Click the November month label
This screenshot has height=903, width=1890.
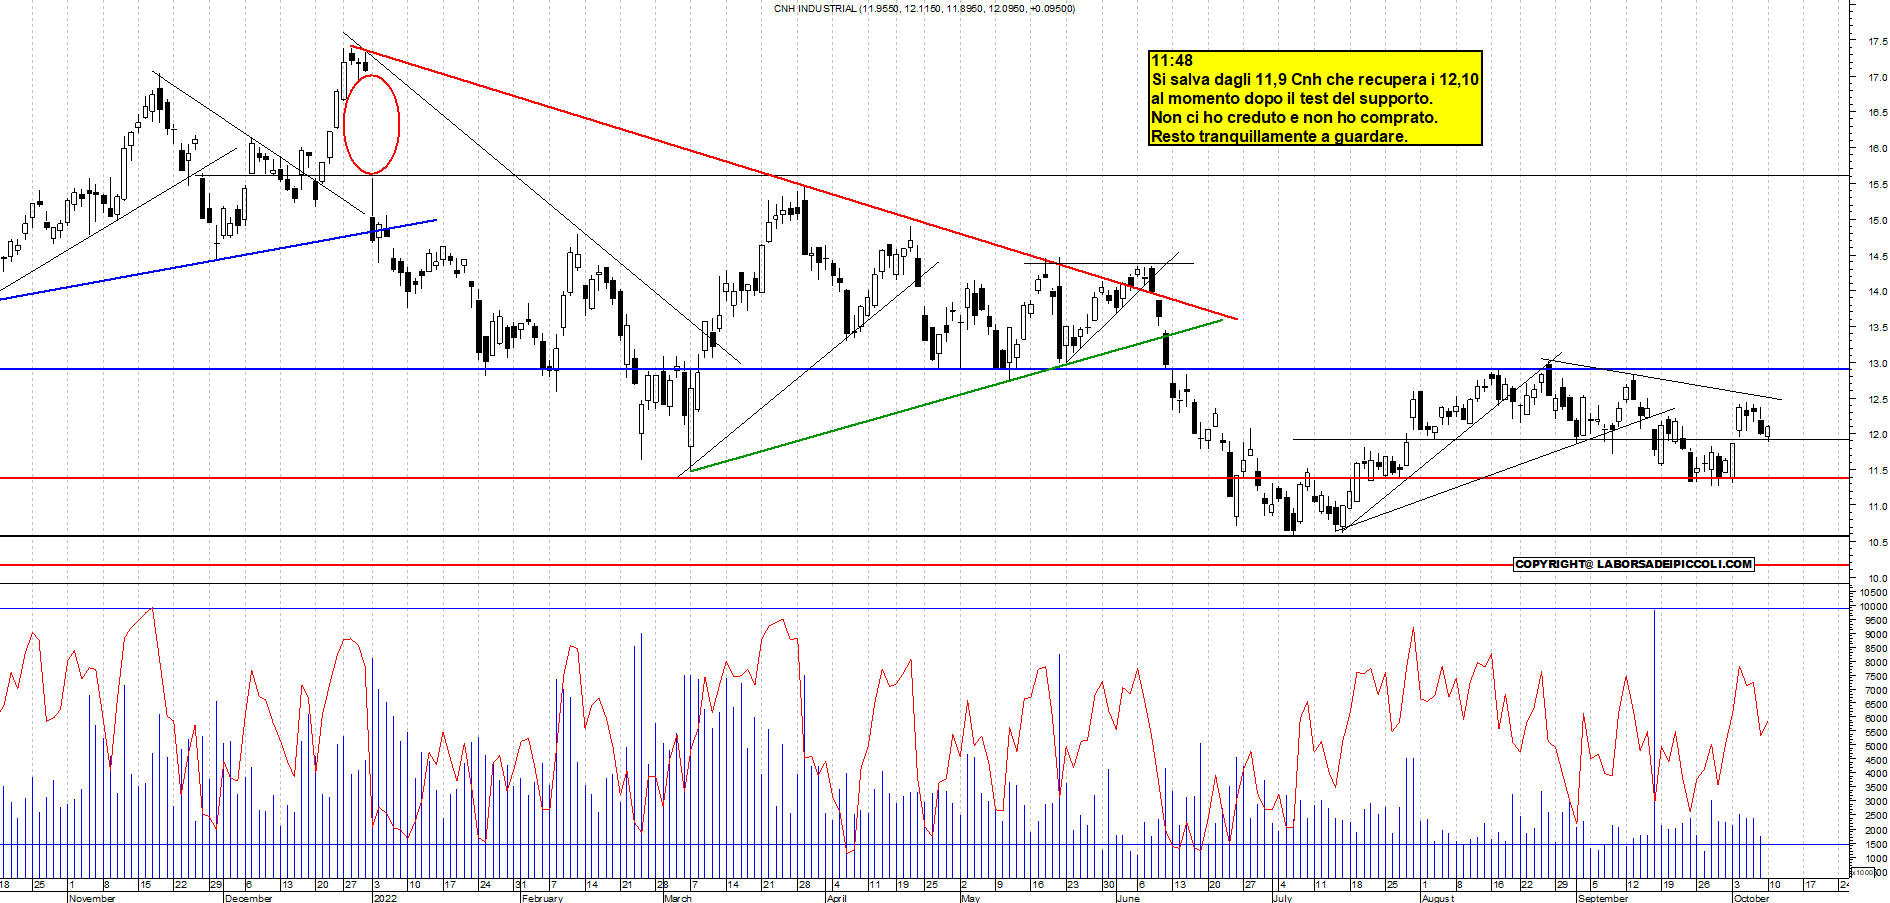(92, 898)
